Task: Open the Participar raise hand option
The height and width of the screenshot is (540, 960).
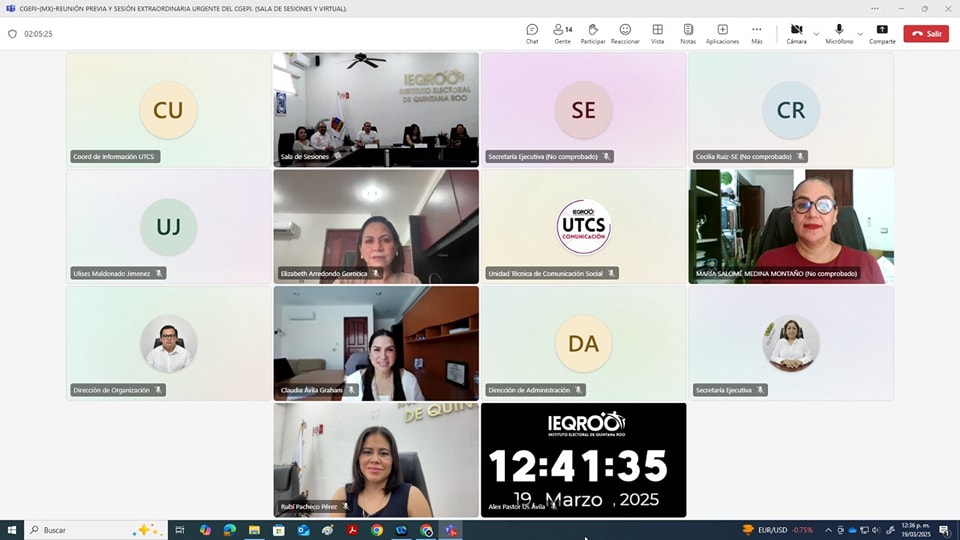Action: (x=593, y=34)
